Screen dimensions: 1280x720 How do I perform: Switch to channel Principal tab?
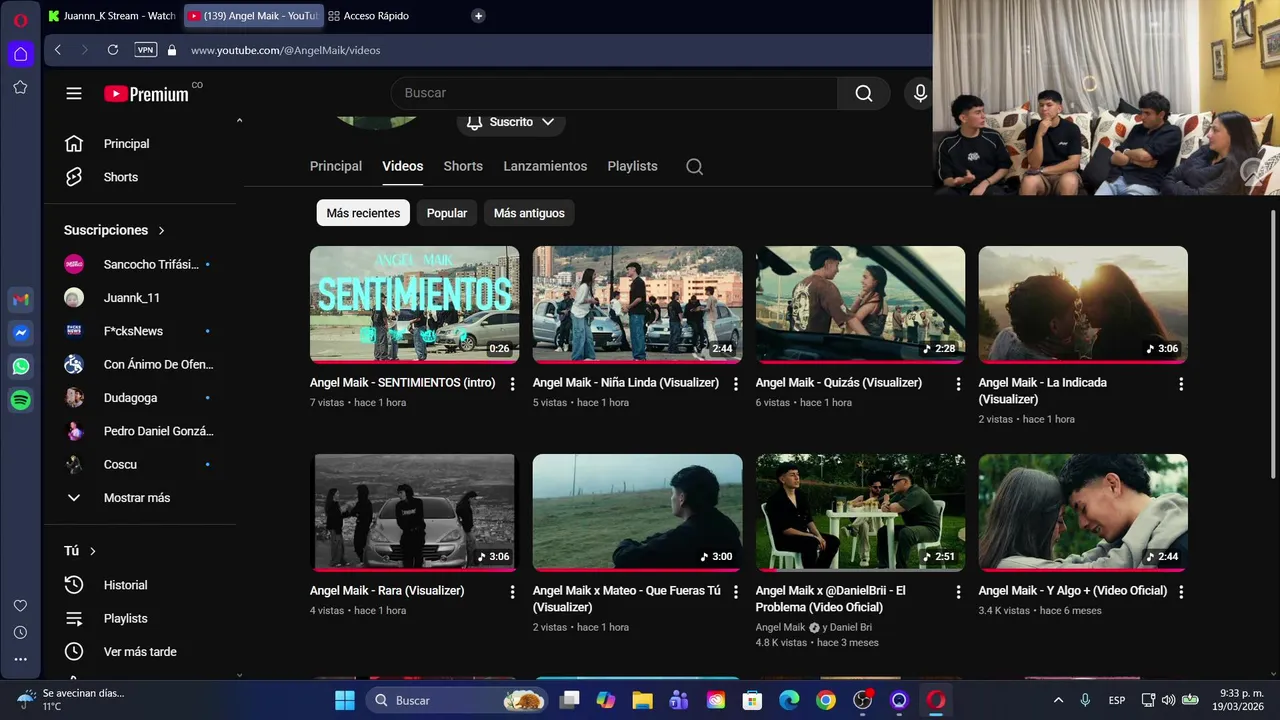tap(336, 167)
